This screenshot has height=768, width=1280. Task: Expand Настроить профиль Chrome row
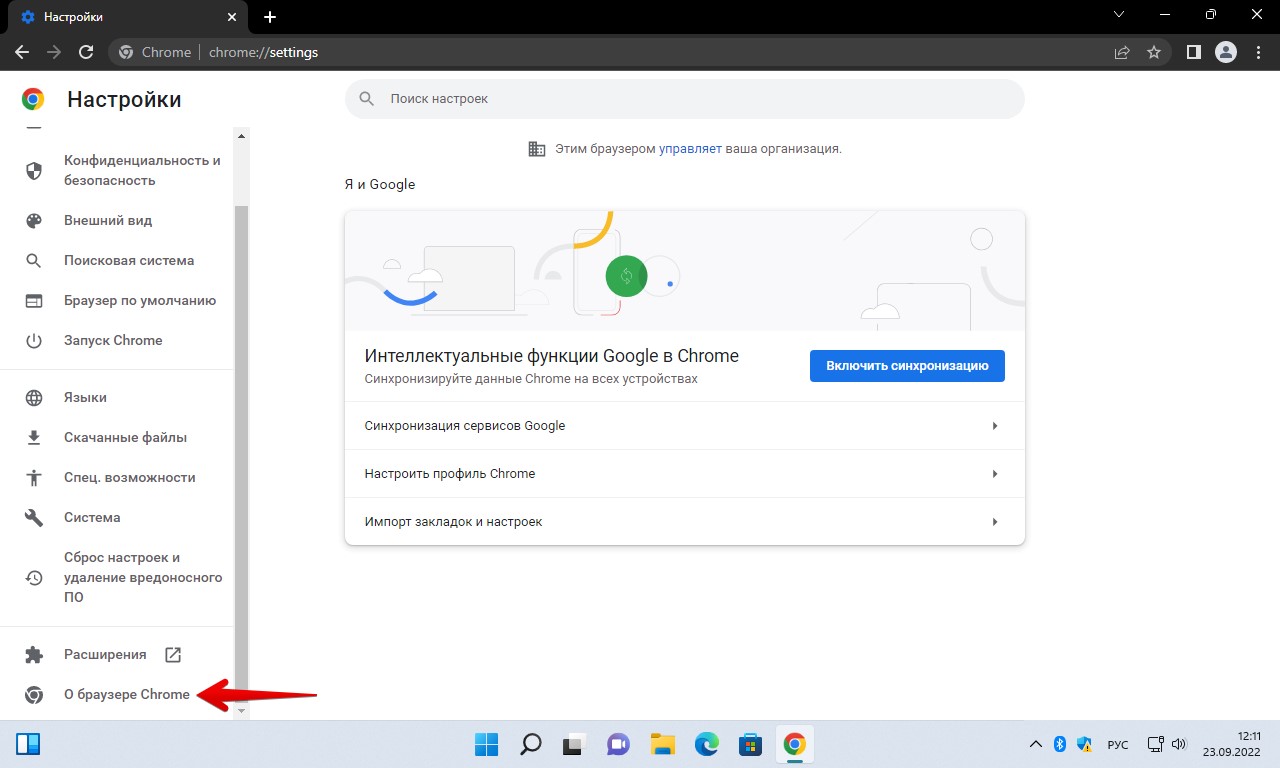[685, 474]
